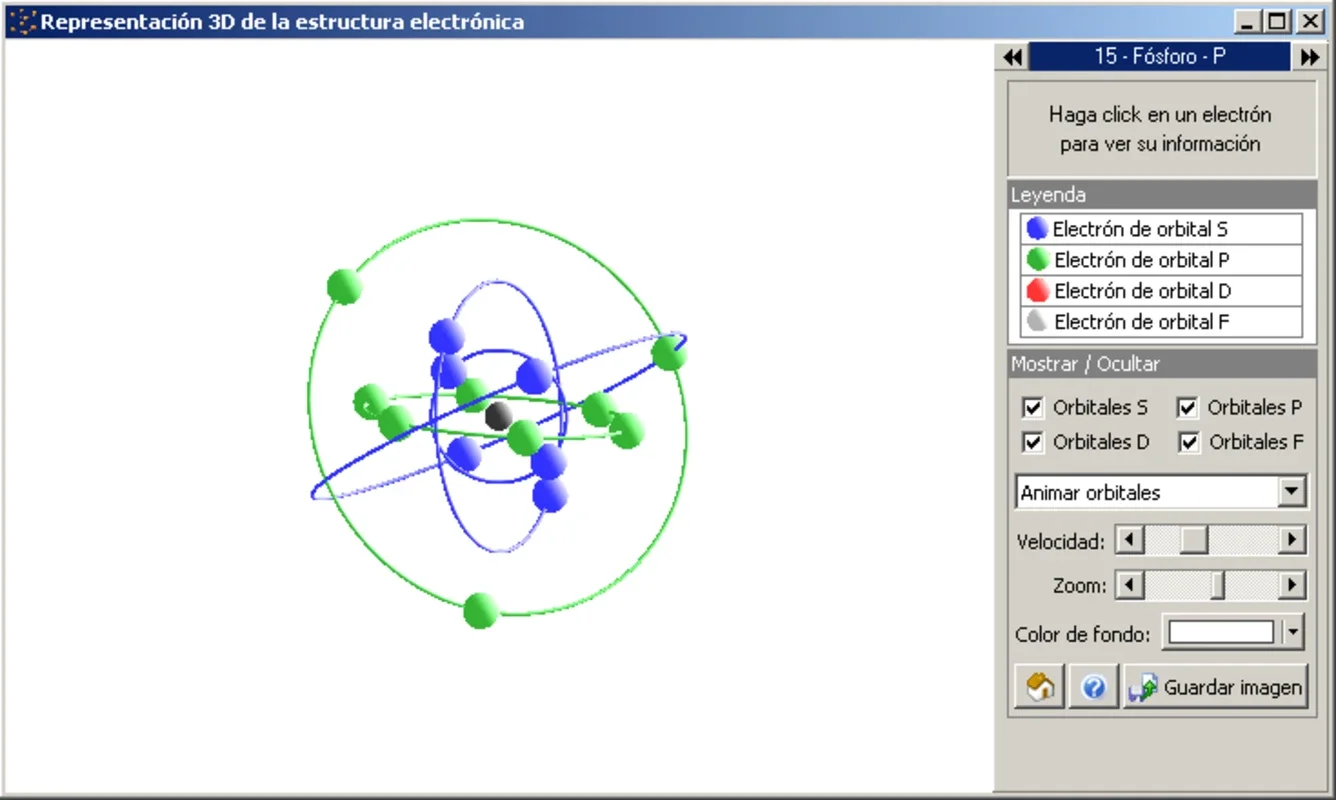This screenshot has height=800, width=1336.
Task: Go to the previous element with double-left arrows
Action: 1012,57
